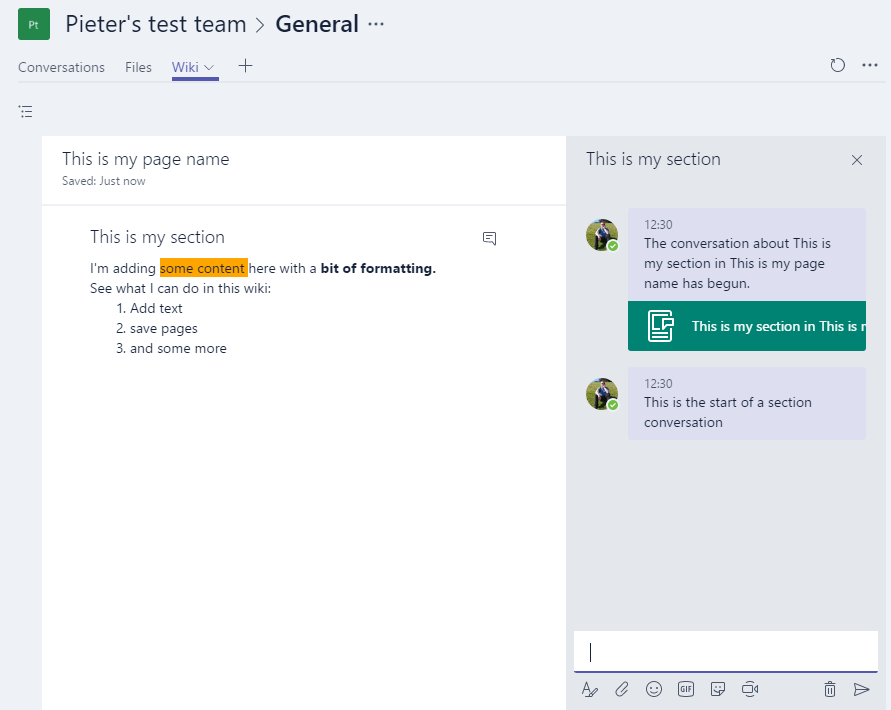This screenshot has height=710, width=891.
Task: Open the section conversation icon
Action: coord(489,238)
